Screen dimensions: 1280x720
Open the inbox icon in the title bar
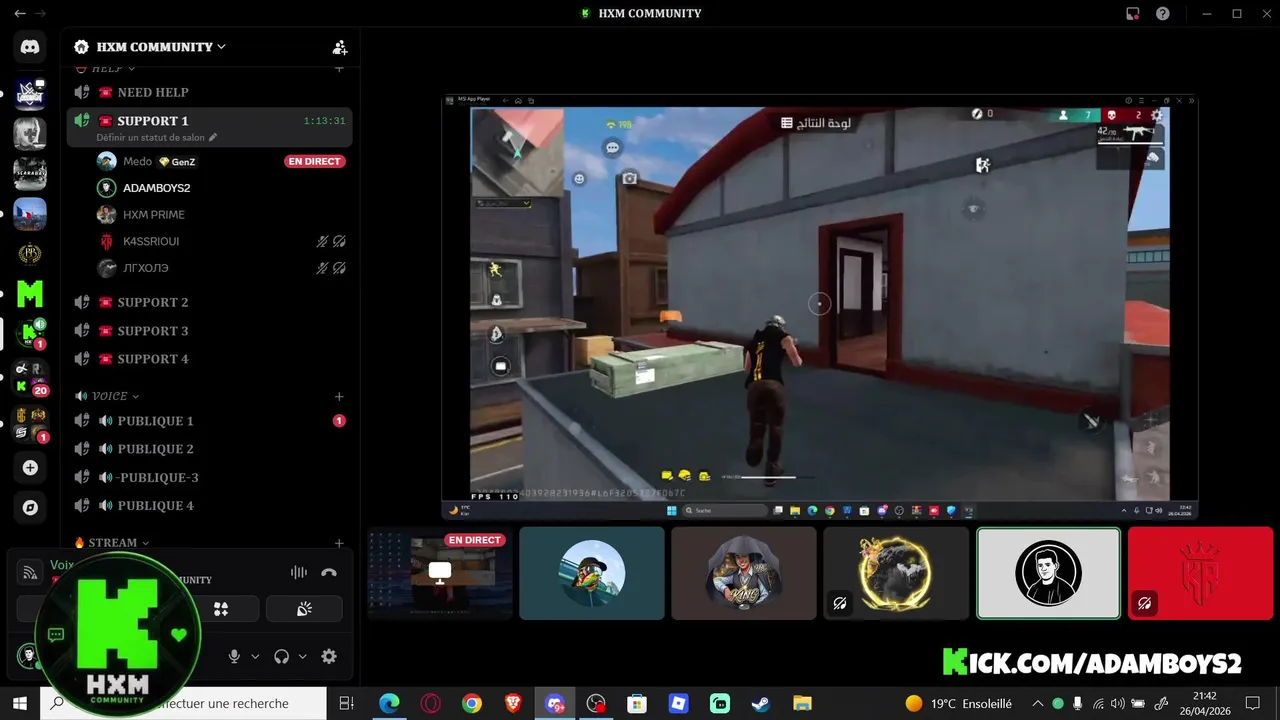coord(1132,13)
